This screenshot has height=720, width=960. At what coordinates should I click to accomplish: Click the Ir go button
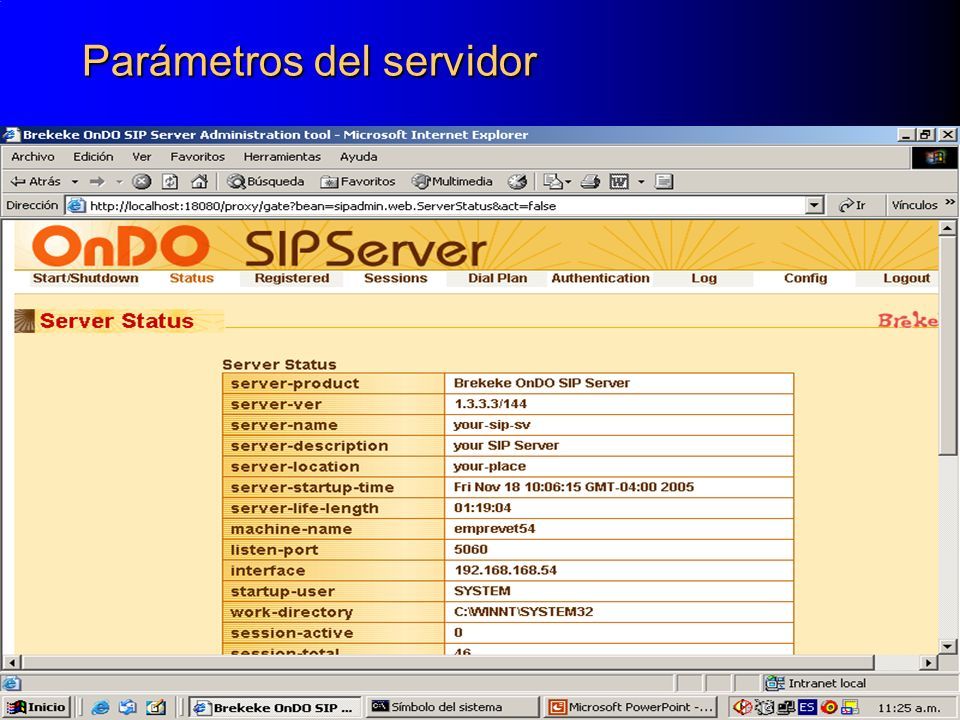pos(853,205)
